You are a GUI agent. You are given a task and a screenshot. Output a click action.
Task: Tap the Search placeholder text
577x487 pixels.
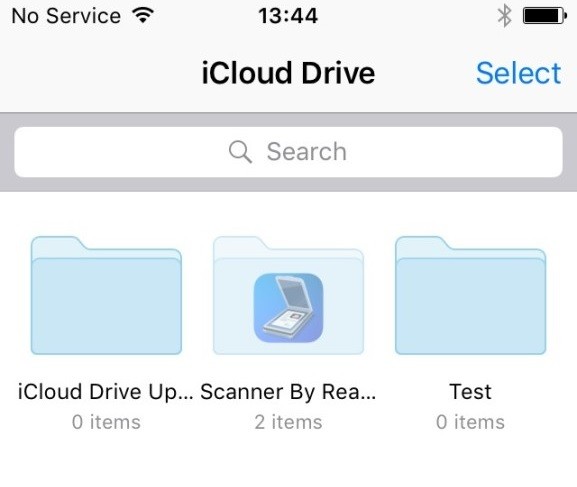pos(307,152)
